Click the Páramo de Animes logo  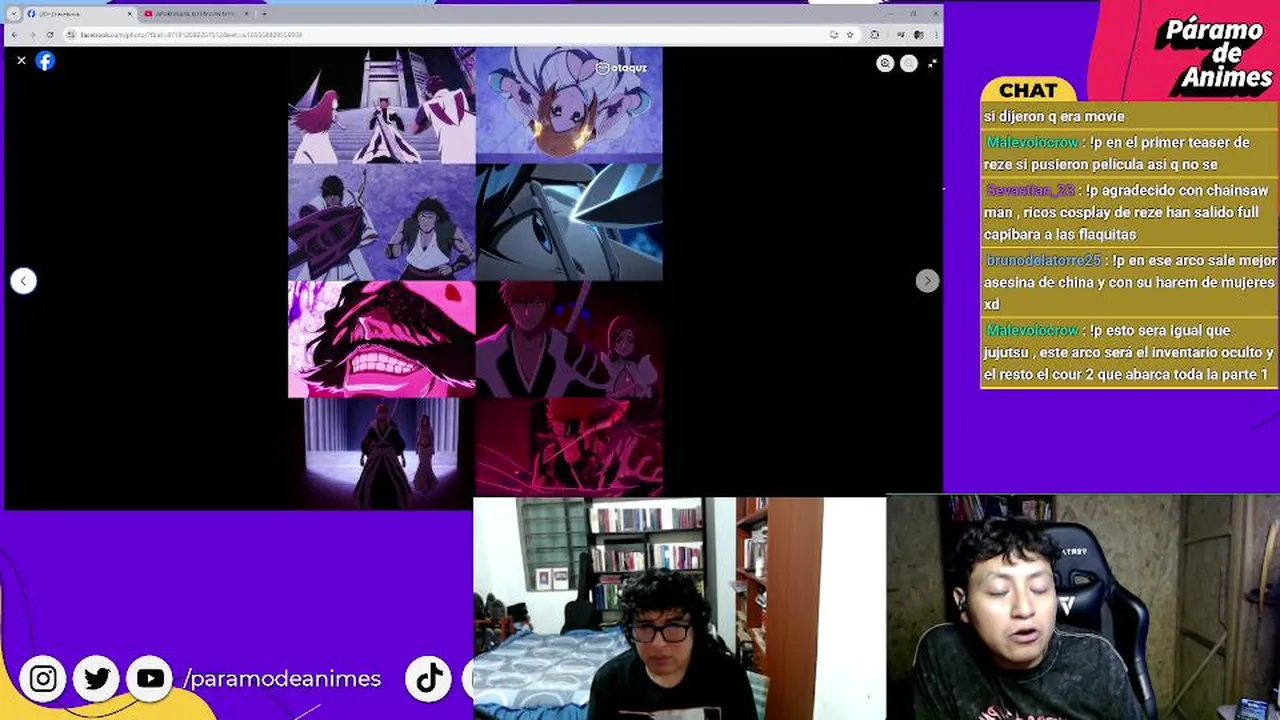pos(1212,54)
